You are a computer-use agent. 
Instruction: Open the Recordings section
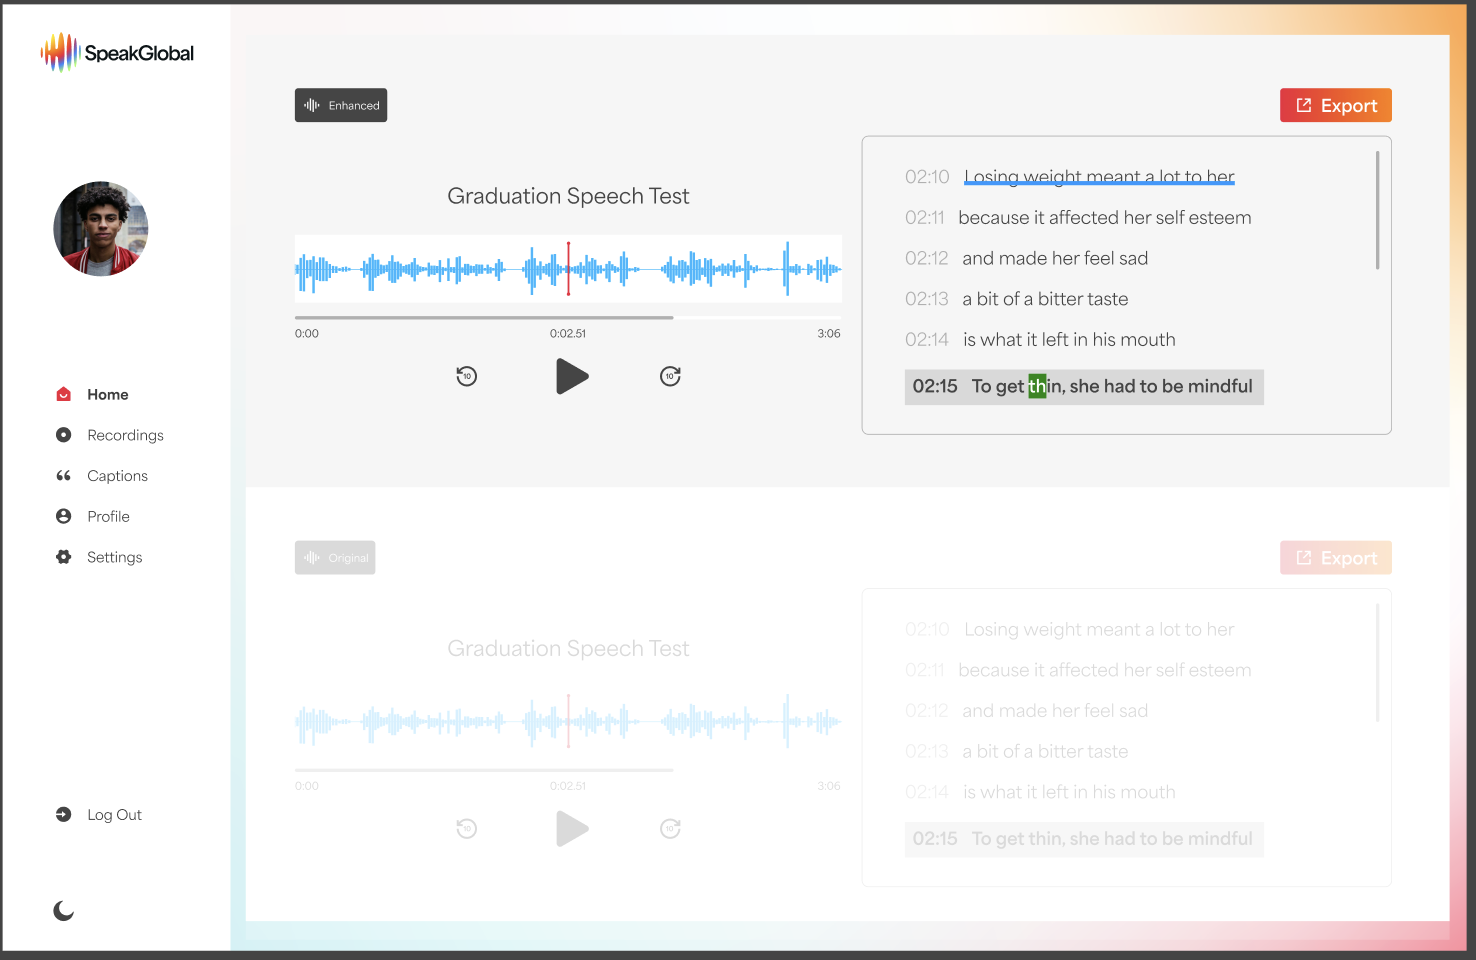click(x=125, y=435)
